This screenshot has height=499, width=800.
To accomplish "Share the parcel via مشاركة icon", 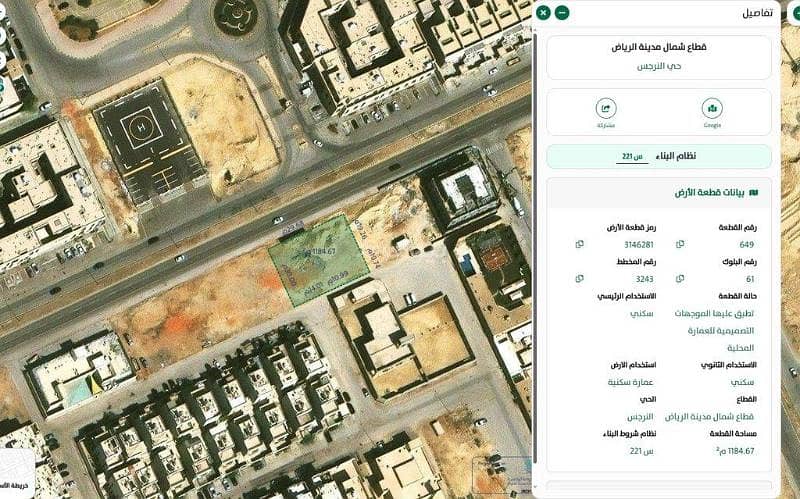I will [x=606, y=108].
